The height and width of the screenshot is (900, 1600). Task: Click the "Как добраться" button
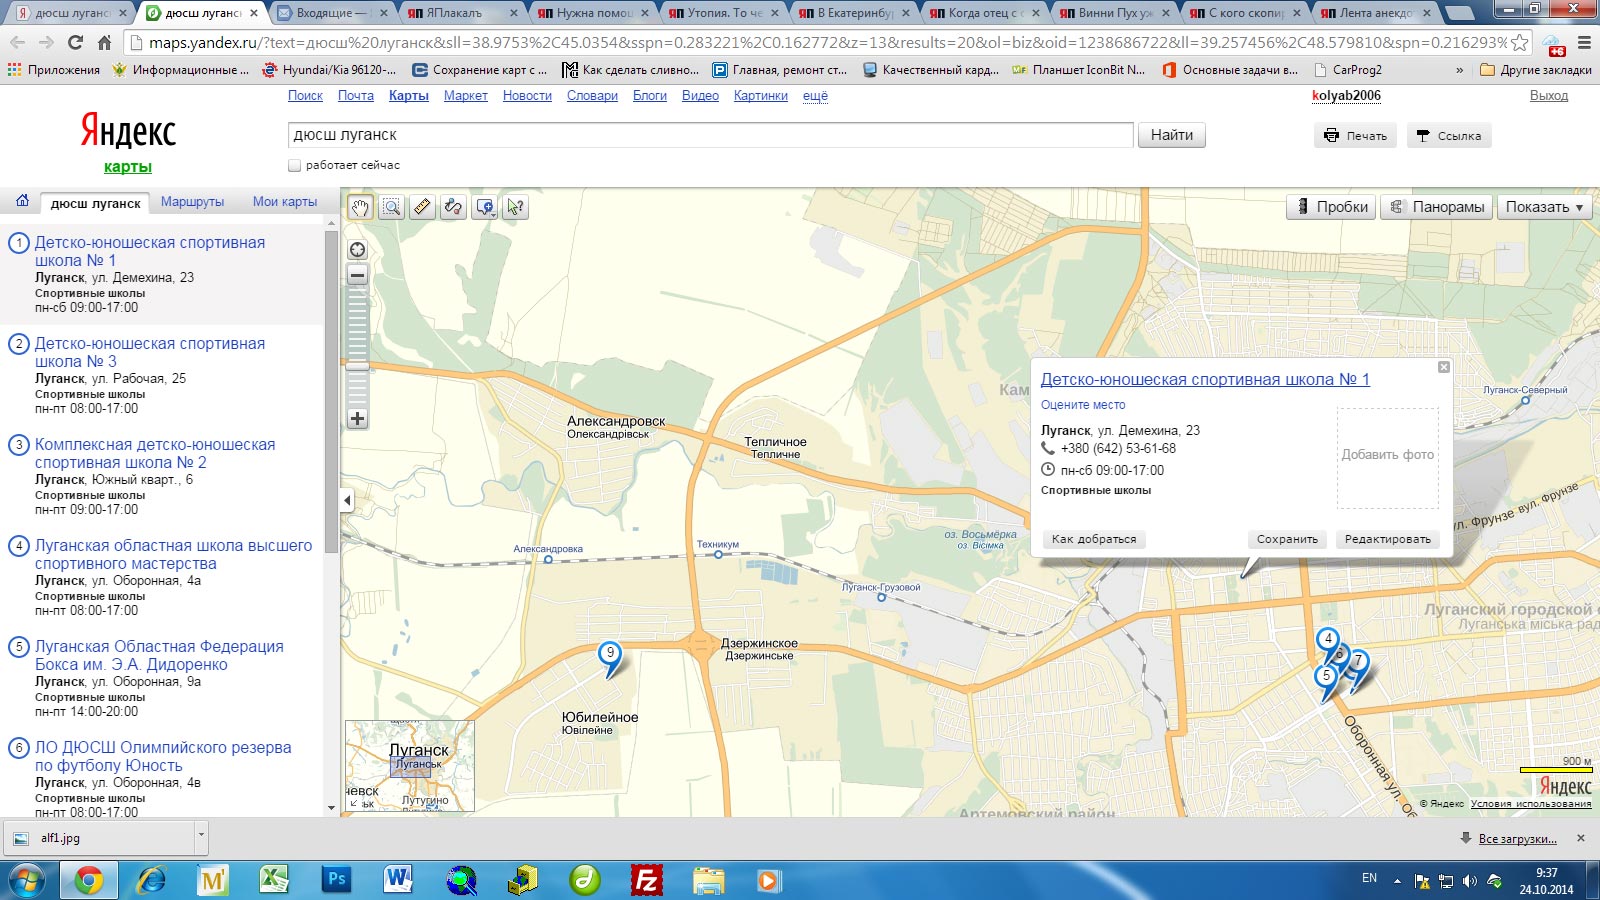[x=1093, y=539]
